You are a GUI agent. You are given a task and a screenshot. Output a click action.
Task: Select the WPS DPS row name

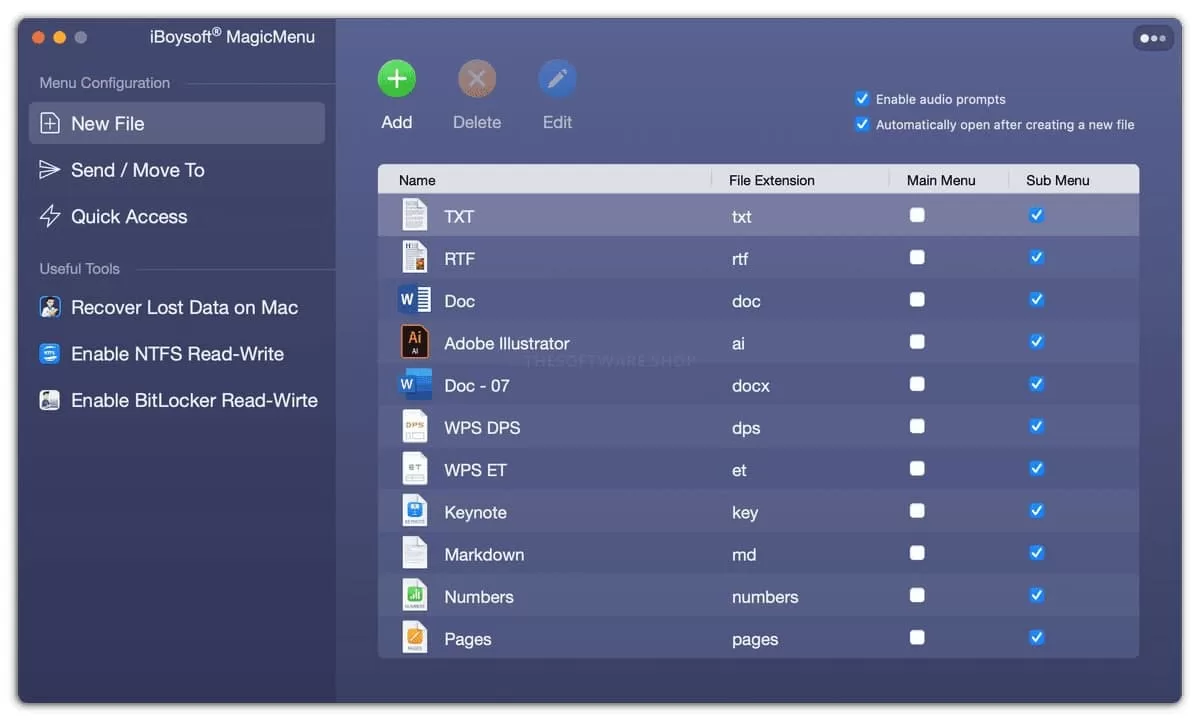tap(482, 428)
